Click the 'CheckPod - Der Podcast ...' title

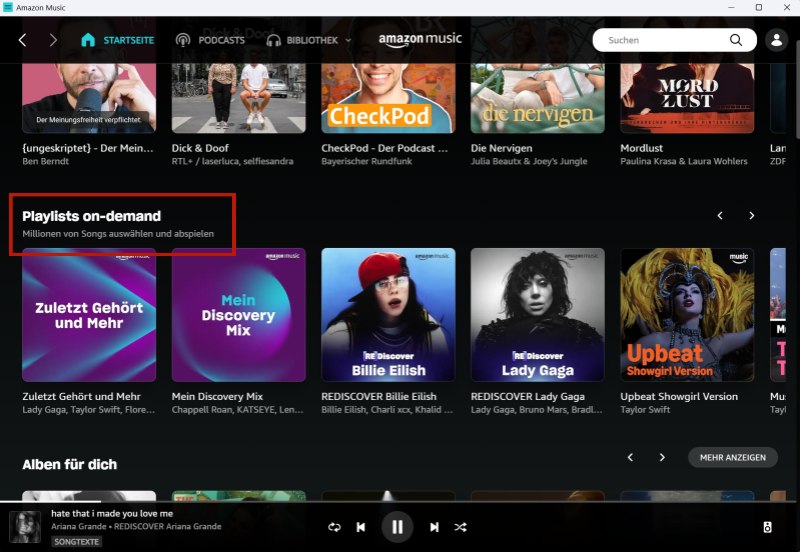pos(384,148)
